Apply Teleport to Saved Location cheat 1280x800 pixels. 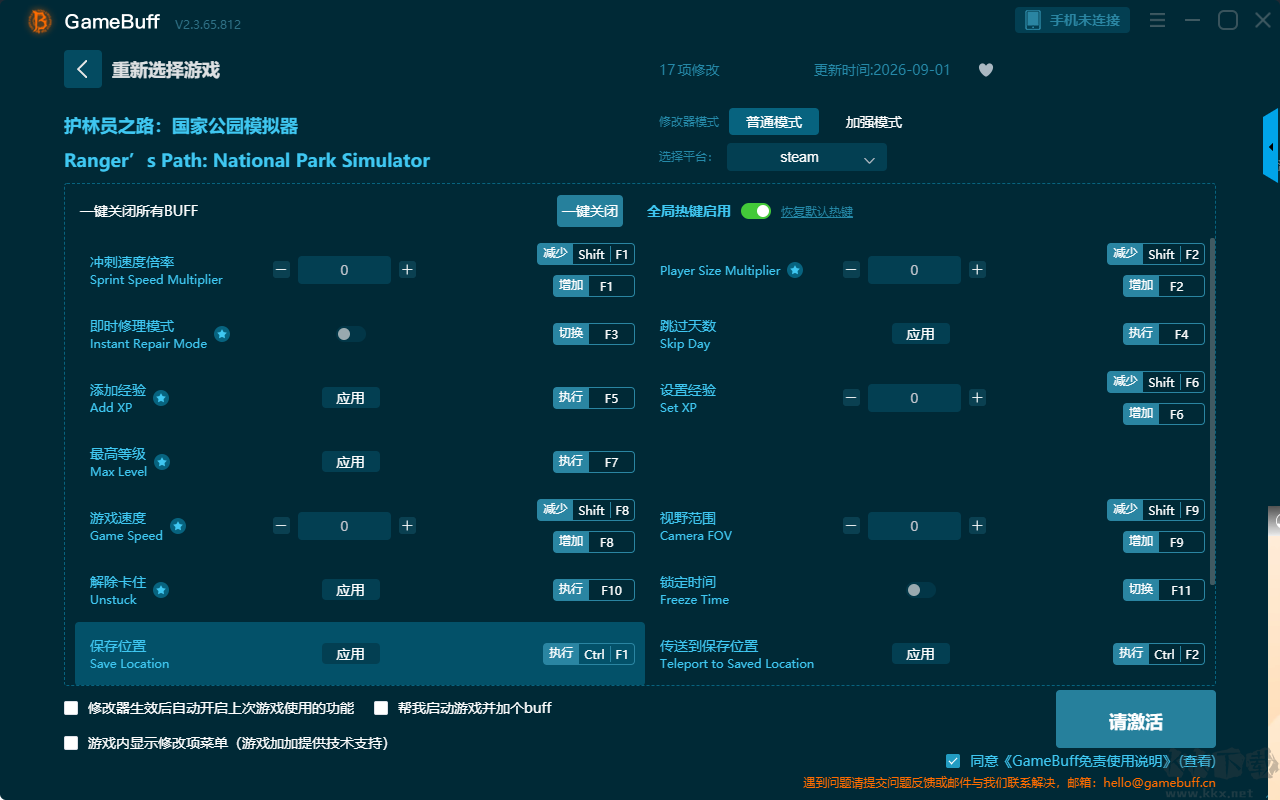coord(920,654)
